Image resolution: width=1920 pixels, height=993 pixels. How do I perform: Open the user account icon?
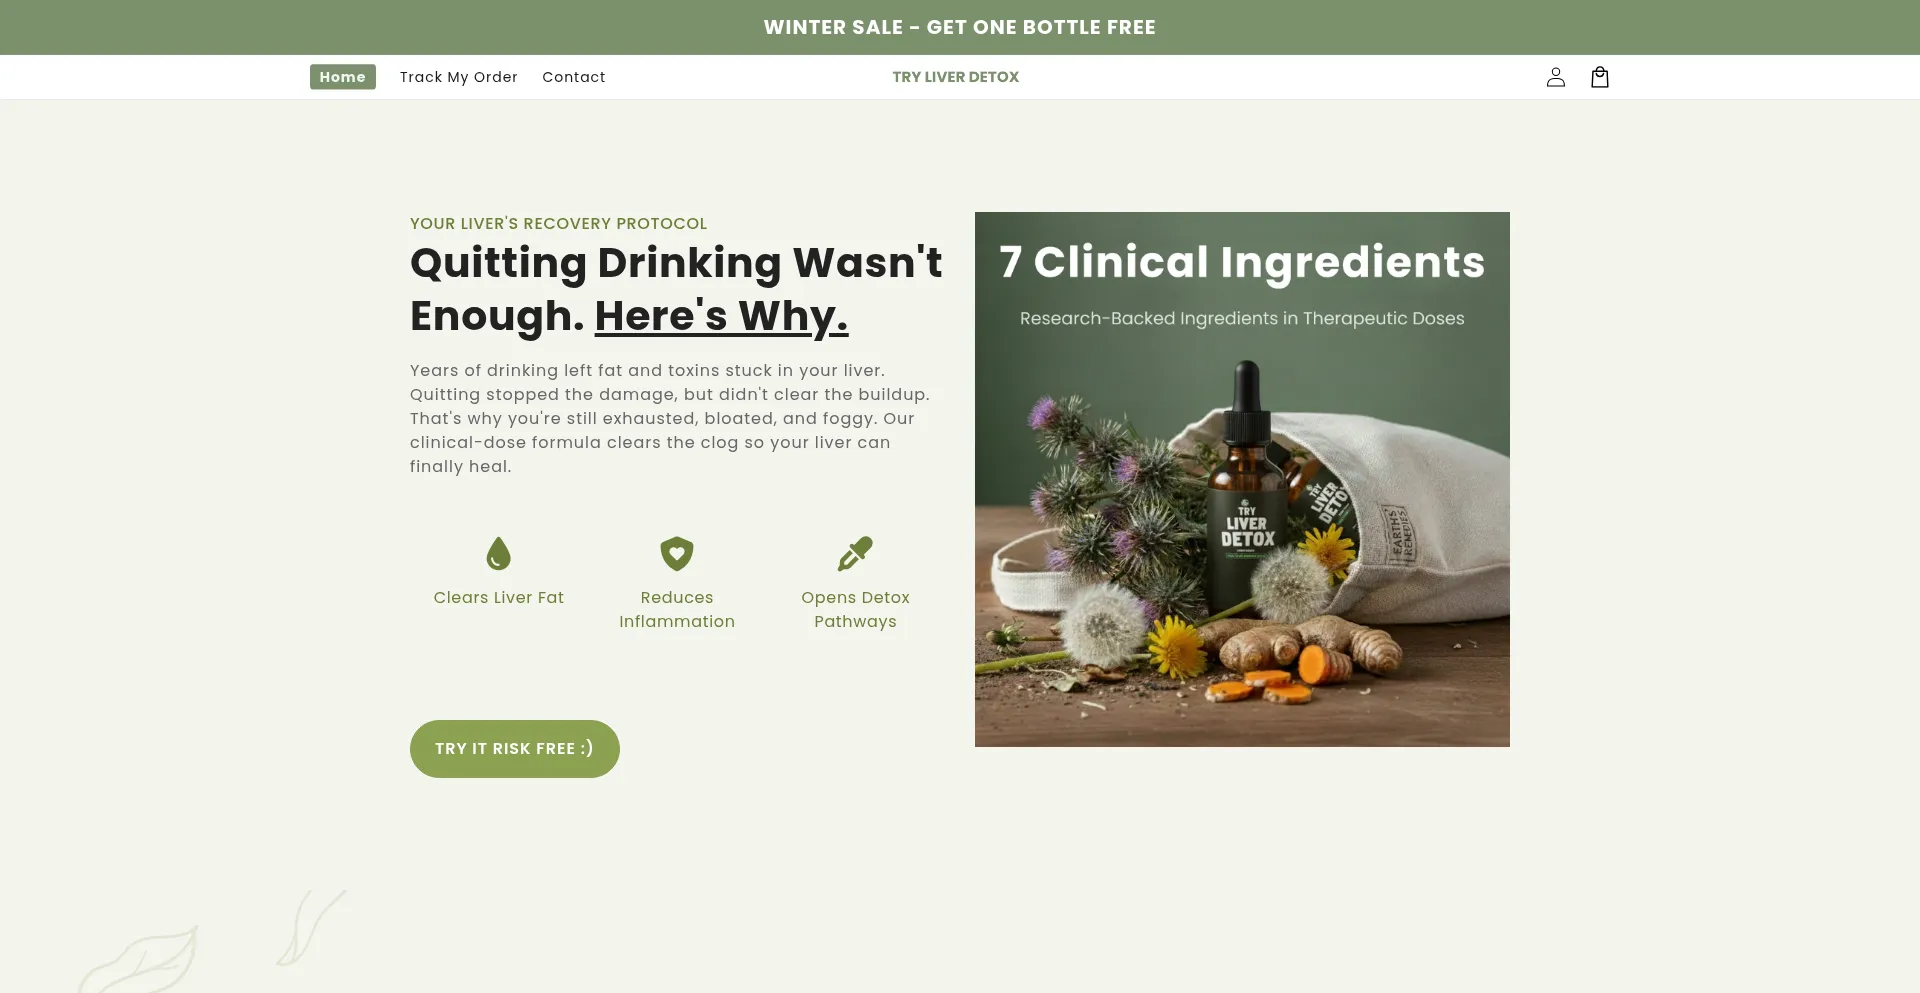(x=1555, y=77)
